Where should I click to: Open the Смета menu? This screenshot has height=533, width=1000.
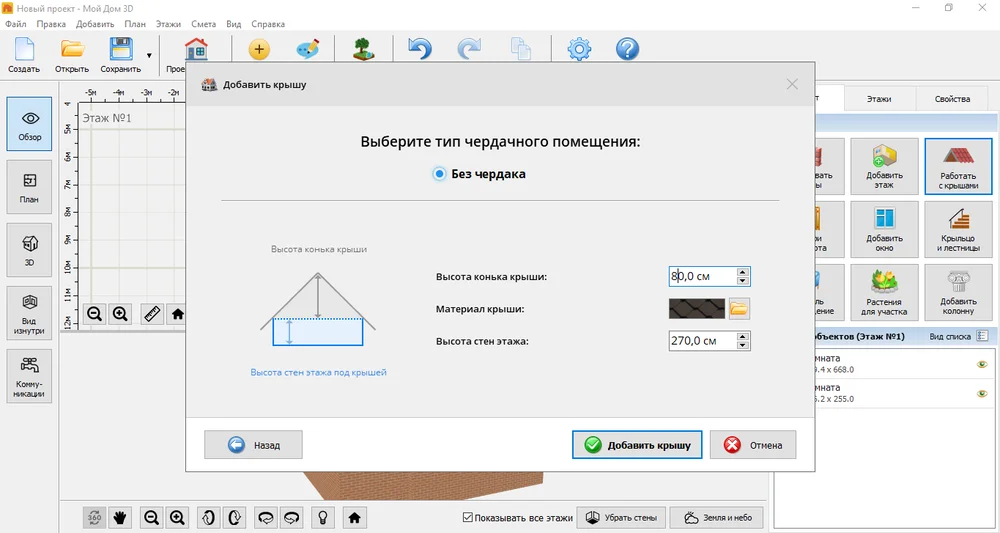point(203,24)
